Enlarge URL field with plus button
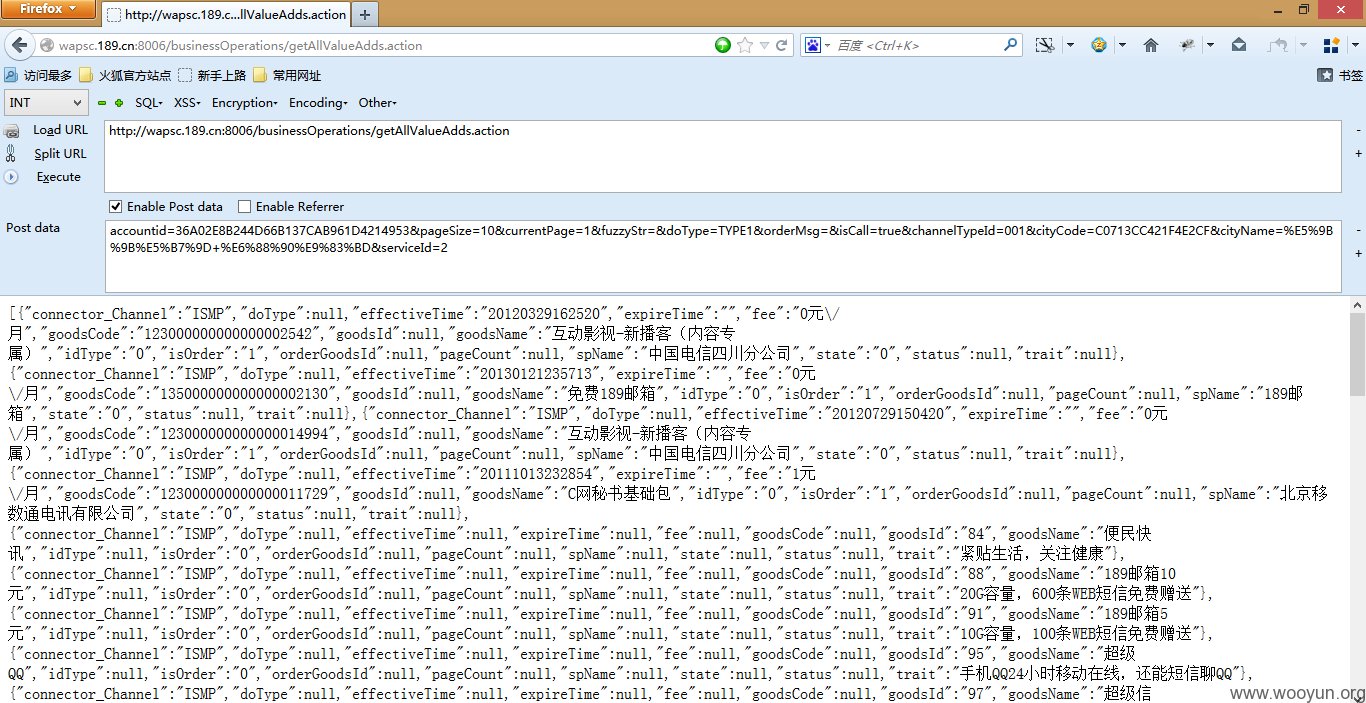1366x703 pixels. (1358, 154)
